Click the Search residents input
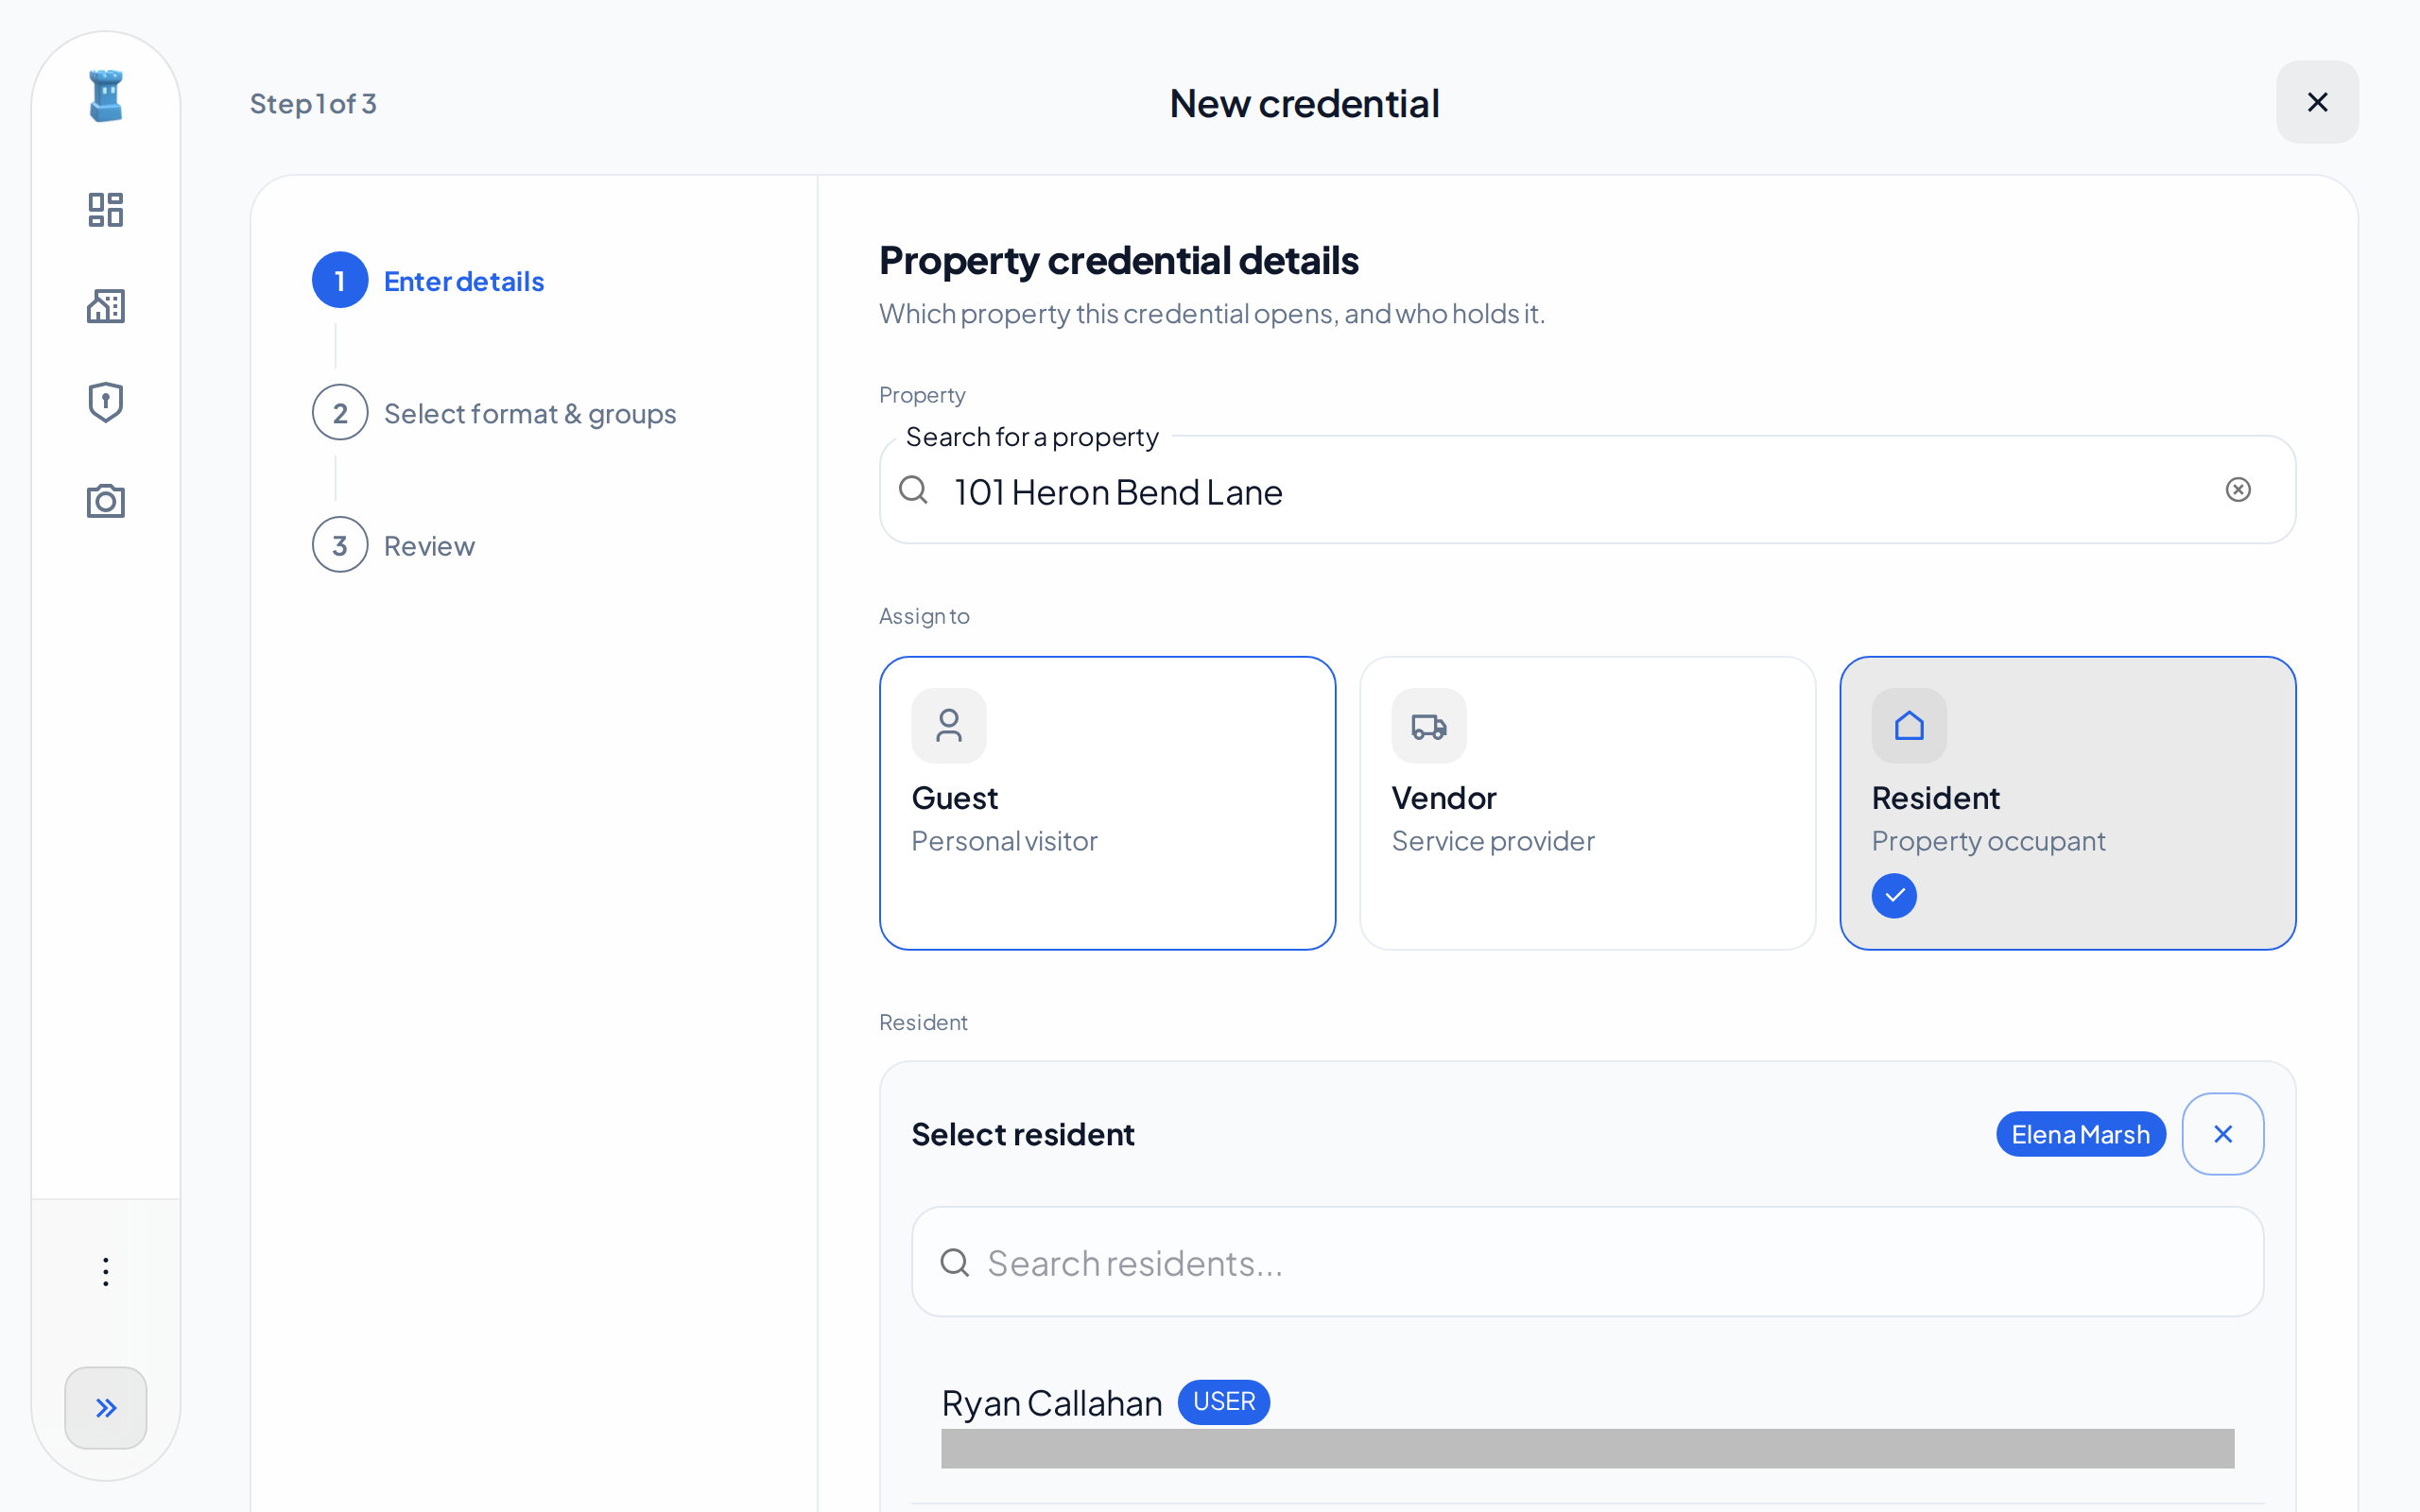This screenshot has width=2420, height=1512. point(1587,1262)
